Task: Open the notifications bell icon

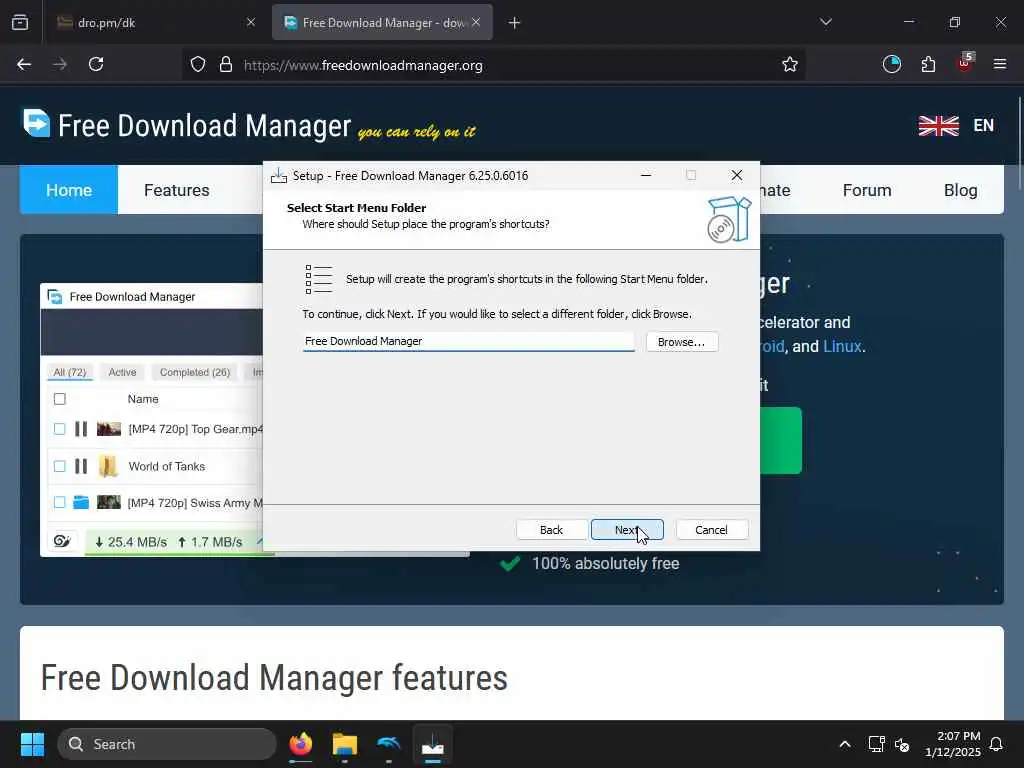Action: (x=996, y=744)
